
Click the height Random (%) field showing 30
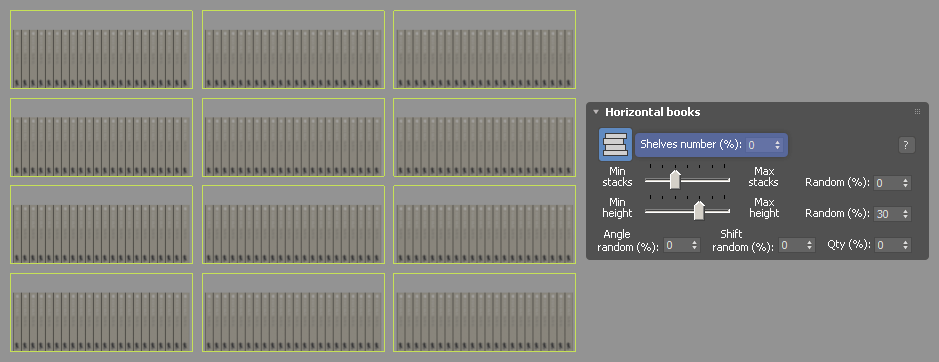(x=887, y=213)
